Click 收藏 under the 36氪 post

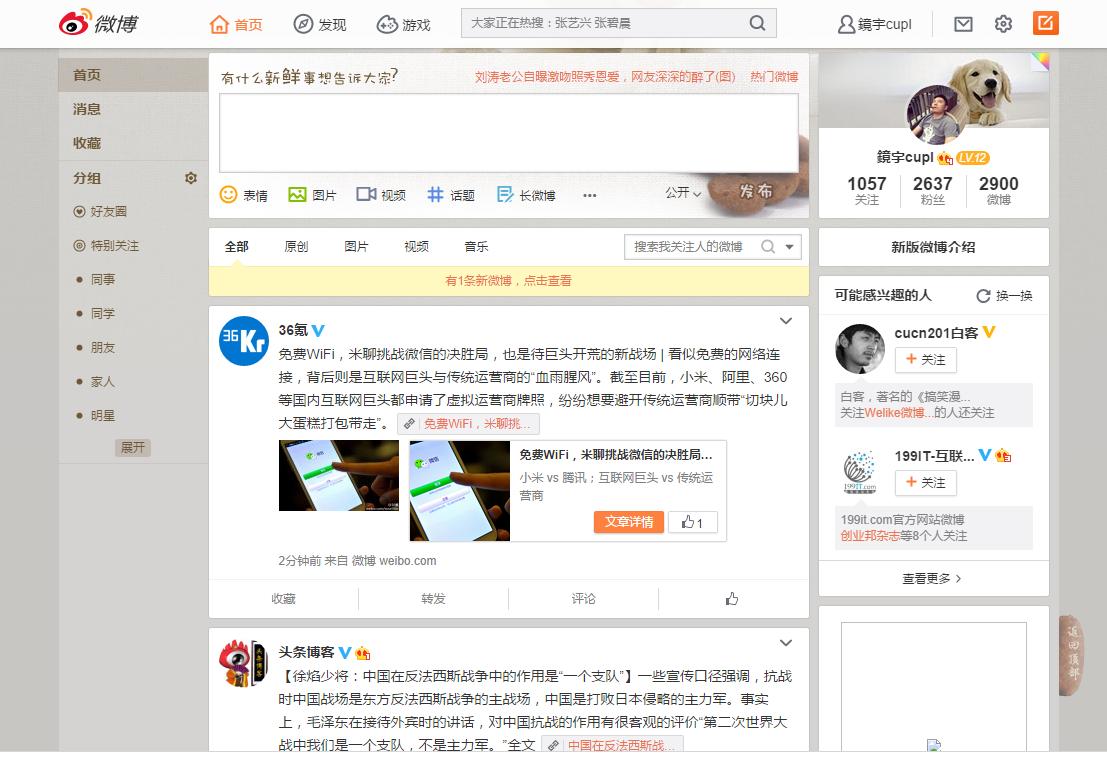[x=284, y=599]
